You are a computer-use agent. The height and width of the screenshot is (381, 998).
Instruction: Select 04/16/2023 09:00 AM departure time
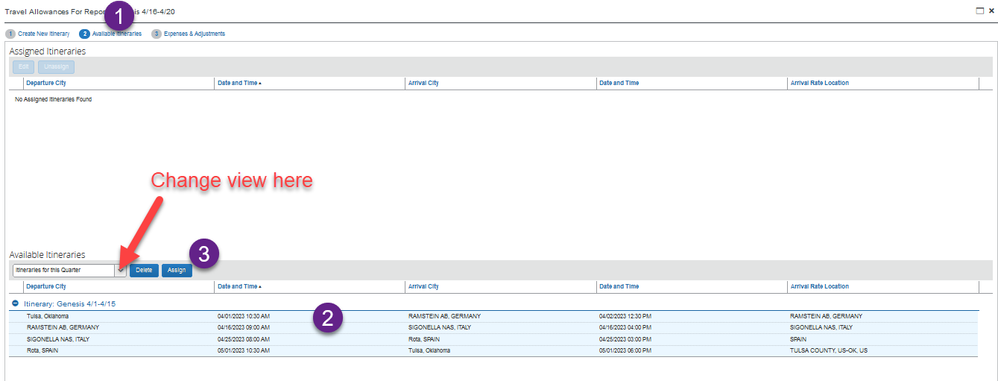(x=244, y=328)
